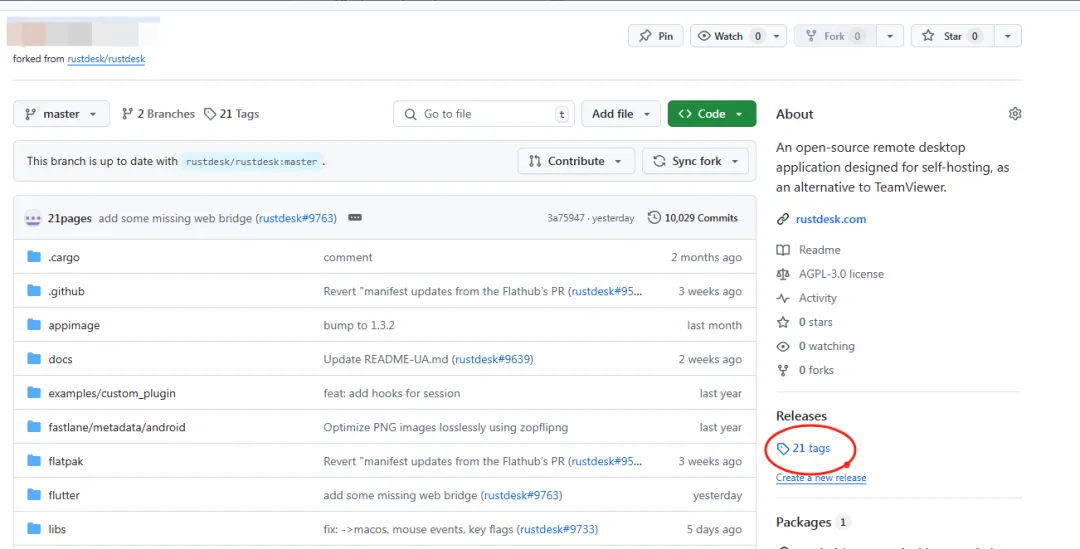
Task: Open rustdesk#9763 link in latest commit
Action: point(298,218)
